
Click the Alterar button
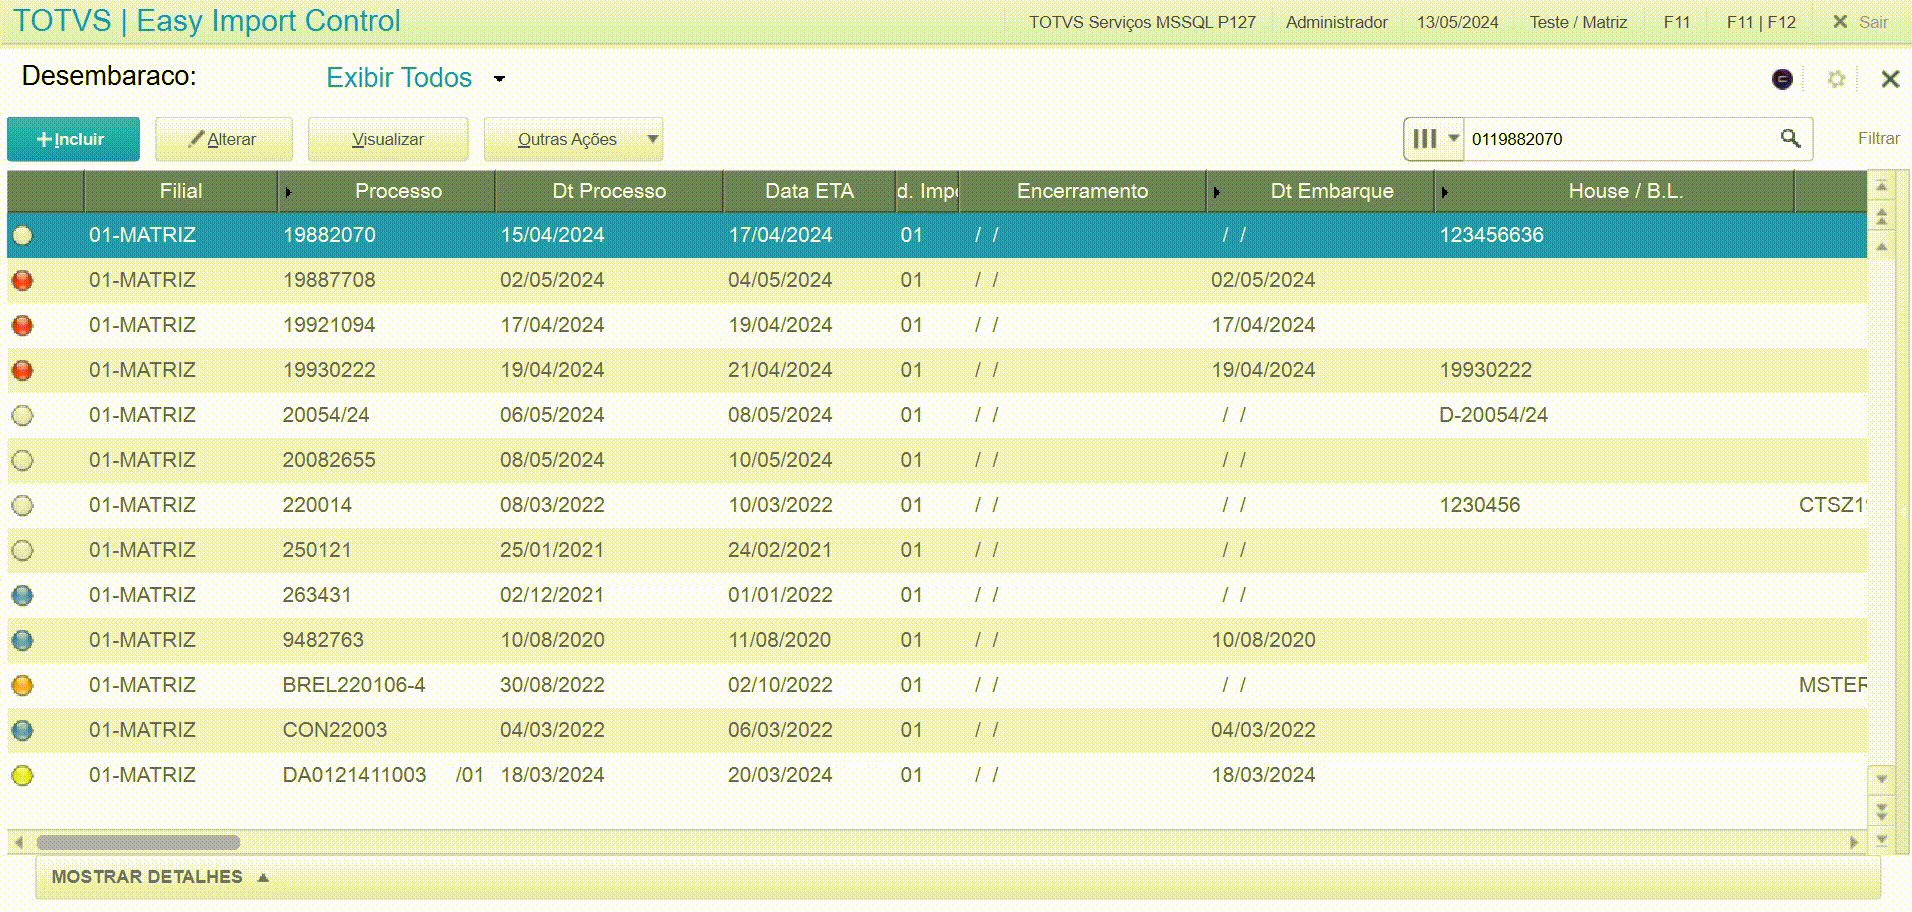pos(224,139)
